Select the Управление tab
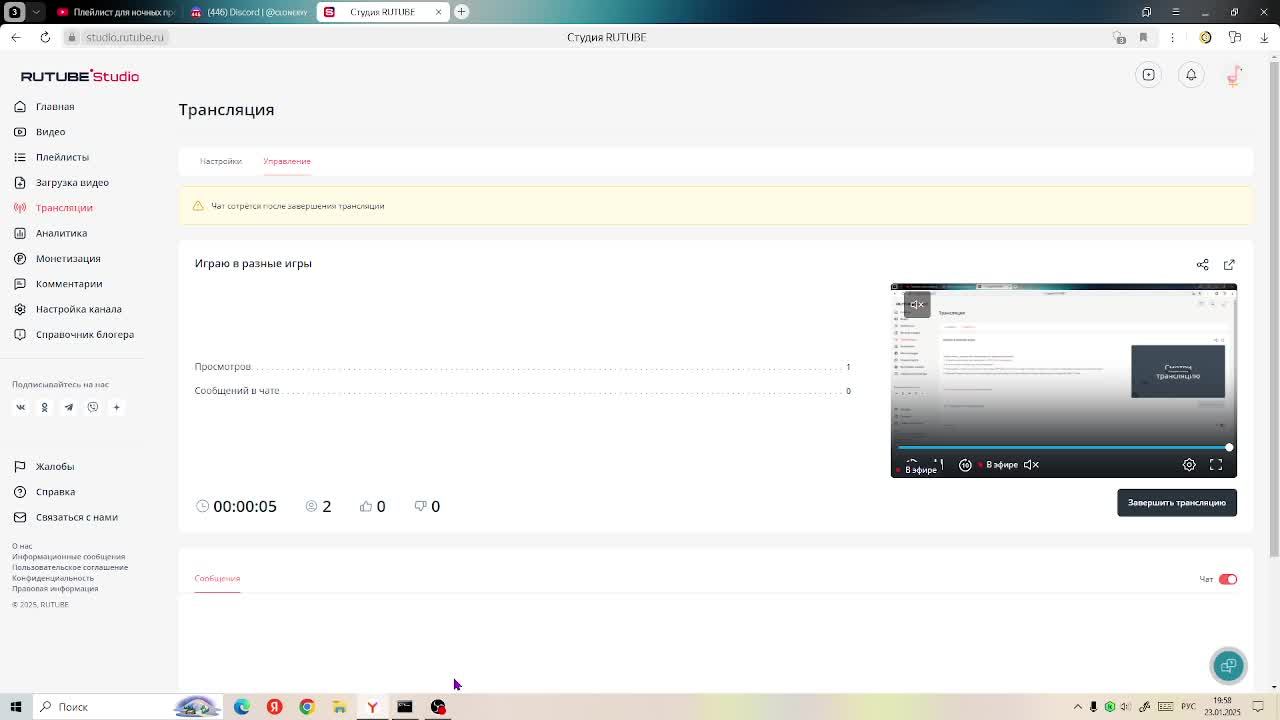 [287, 161]
